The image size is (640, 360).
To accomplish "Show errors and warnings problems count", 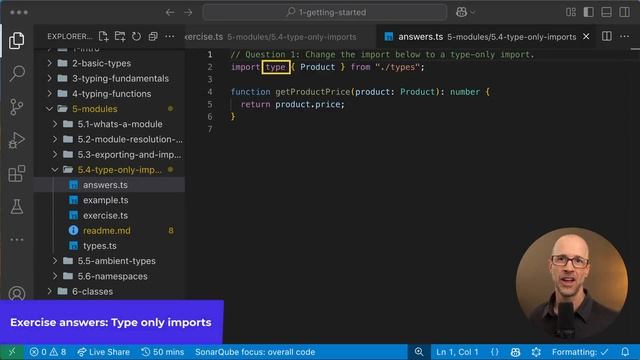I will click(x=48, y=352).
